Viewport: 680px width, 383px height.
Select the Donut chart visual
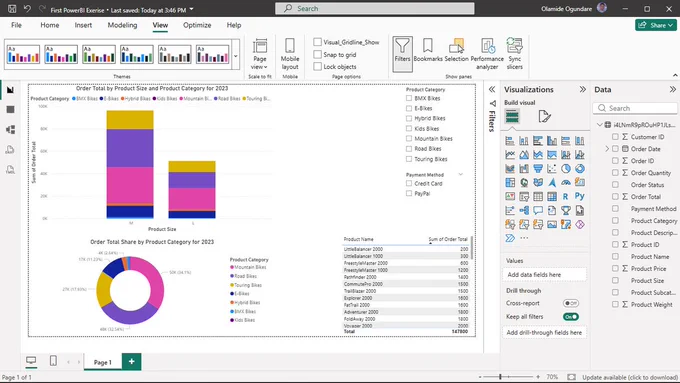580,168
